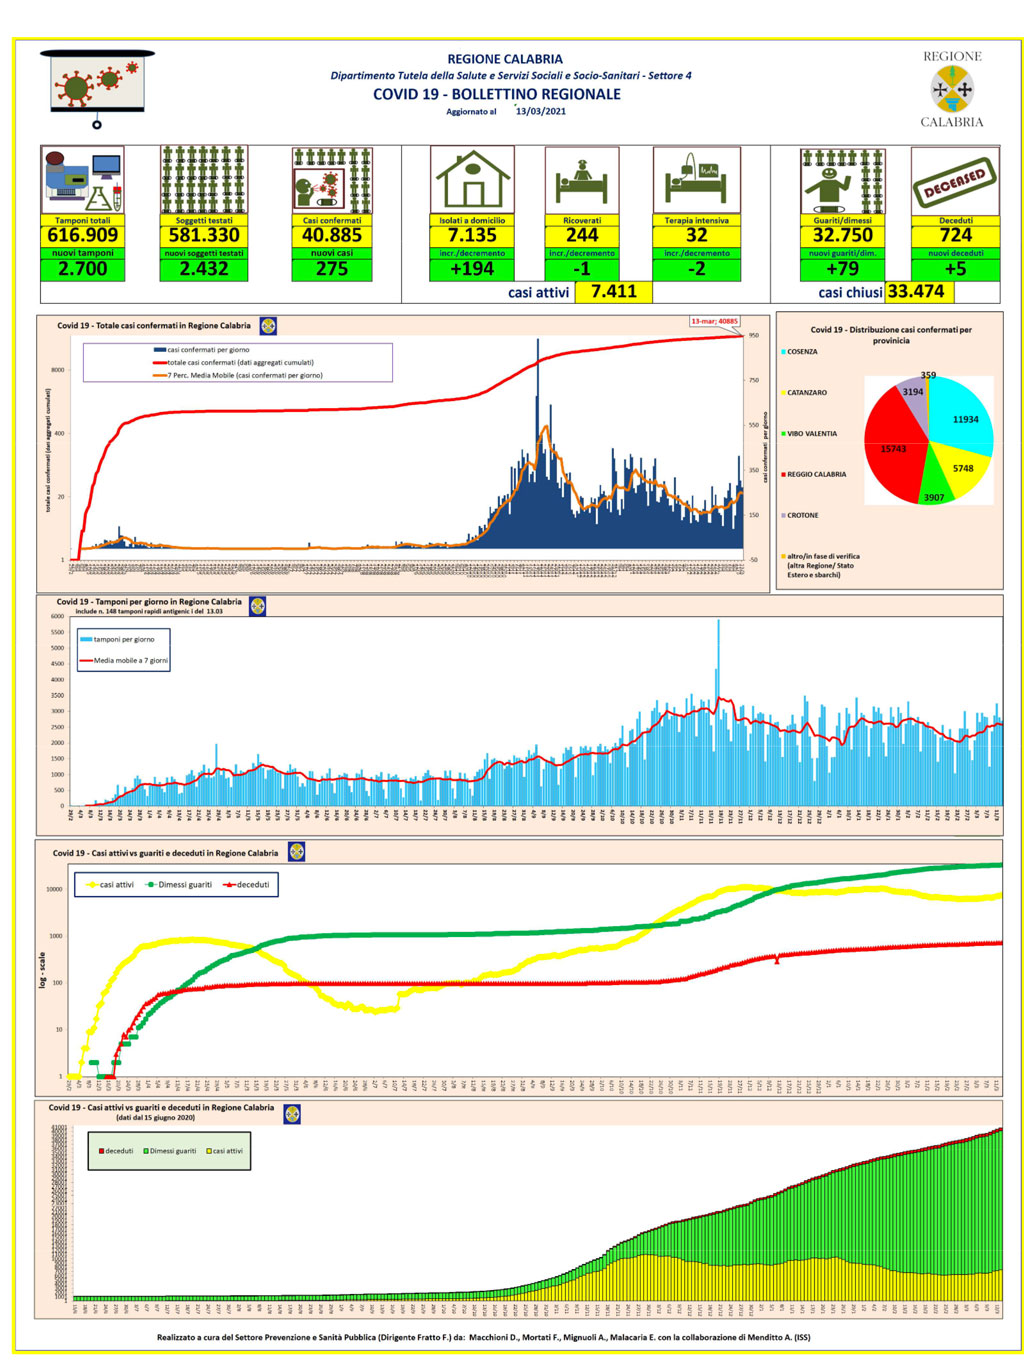Click the Casi confermati value 40.885
Image resolution: width=1024 pixels, height=1363 pixels.
332,236
